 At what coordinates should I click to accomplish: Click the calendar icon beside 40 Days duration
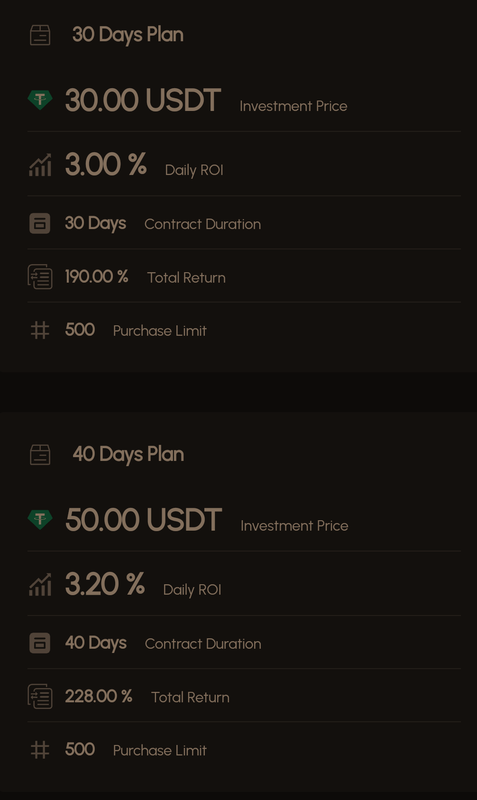[x=40, y=643]
